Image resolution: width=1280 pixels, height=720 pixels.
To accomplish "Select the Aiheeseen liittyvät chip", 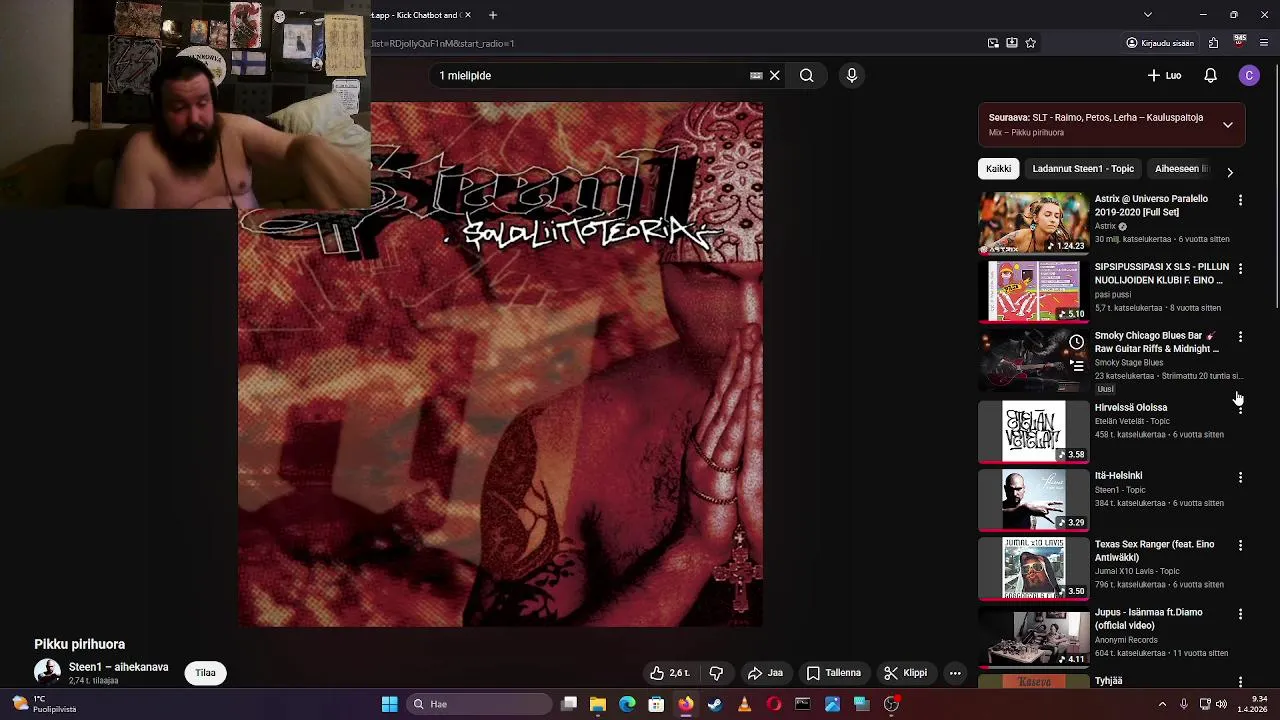I will point(1181,169).
